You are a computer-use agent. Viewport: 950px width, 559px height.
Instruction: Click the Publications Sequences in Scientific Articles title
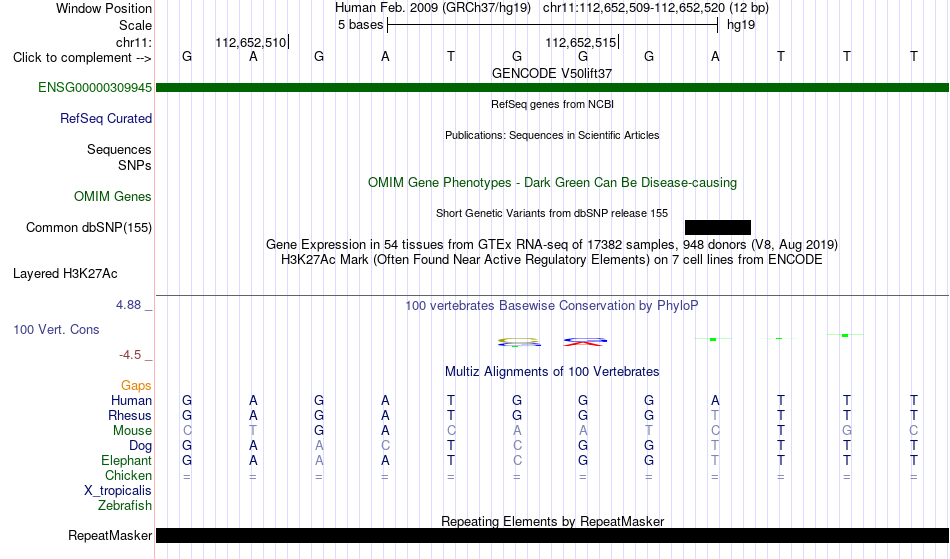click(552, 135)
